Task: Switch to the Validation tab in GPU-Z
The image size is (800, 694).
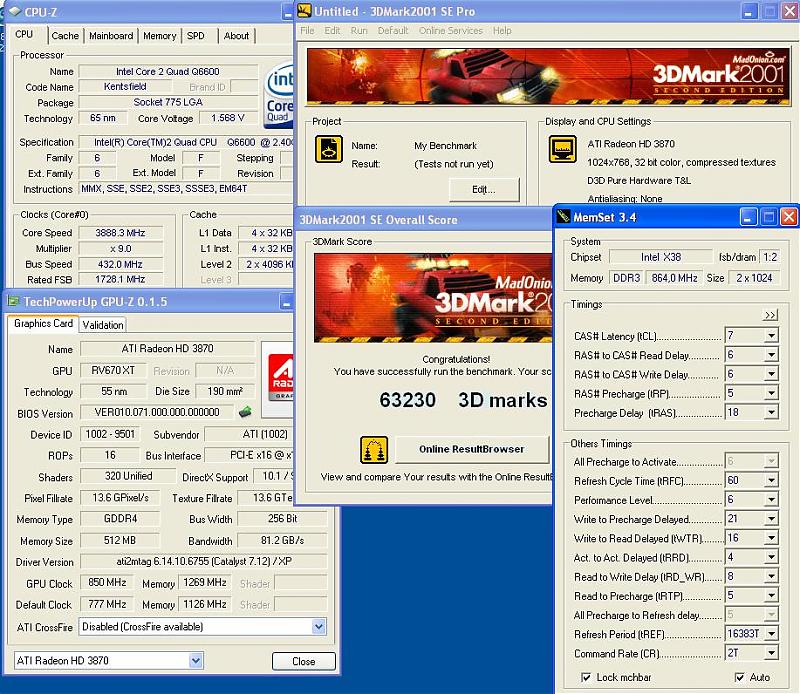Action: (103, 325)
